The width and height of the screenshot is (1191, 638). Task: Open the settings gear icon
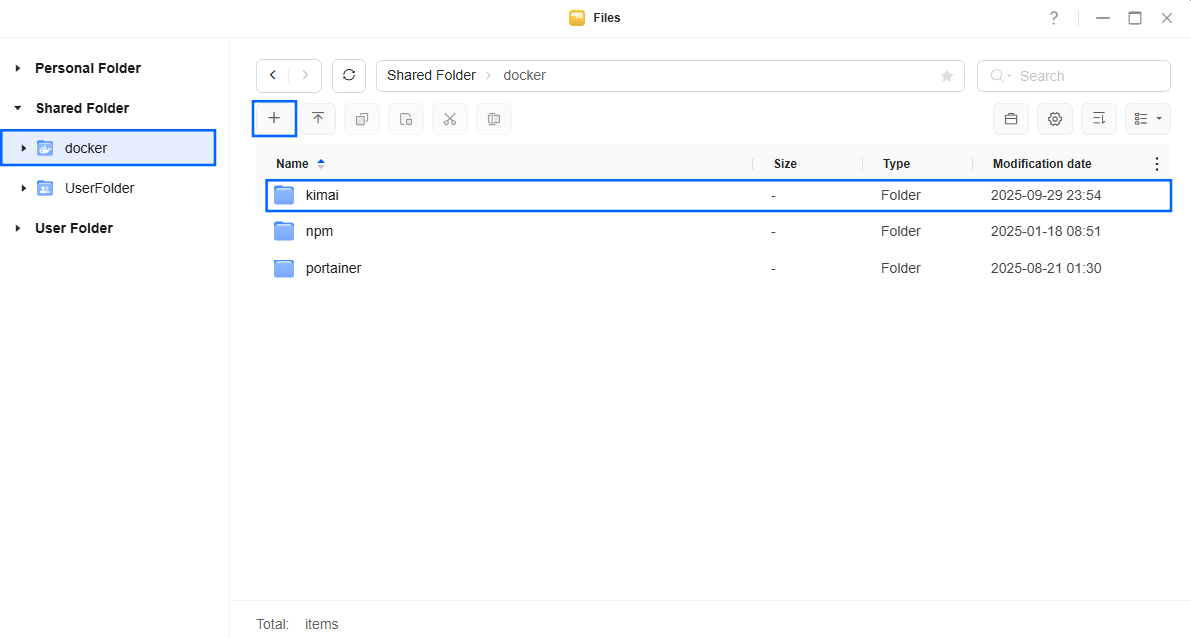[x=1055, y=119]
